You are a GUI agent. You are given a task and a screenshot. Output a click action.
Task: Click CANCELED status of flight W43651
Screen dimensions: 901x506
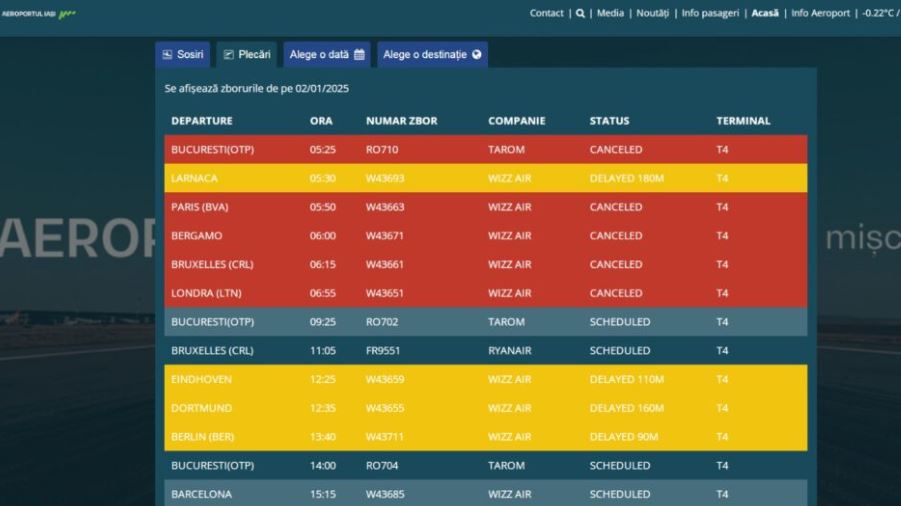click(616, 293)
